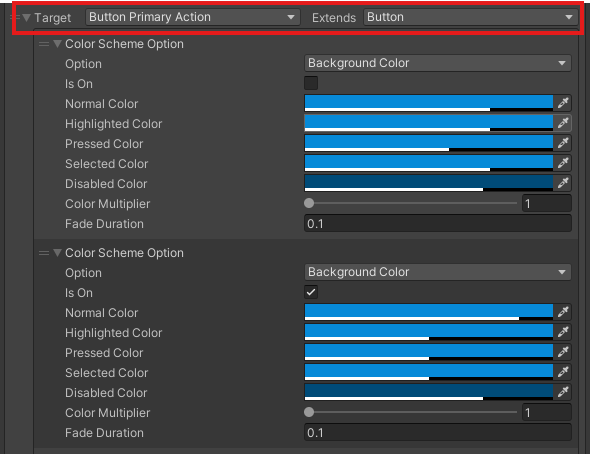Click Color Multiplier slider in first scheme

click(x=411, y=203)
